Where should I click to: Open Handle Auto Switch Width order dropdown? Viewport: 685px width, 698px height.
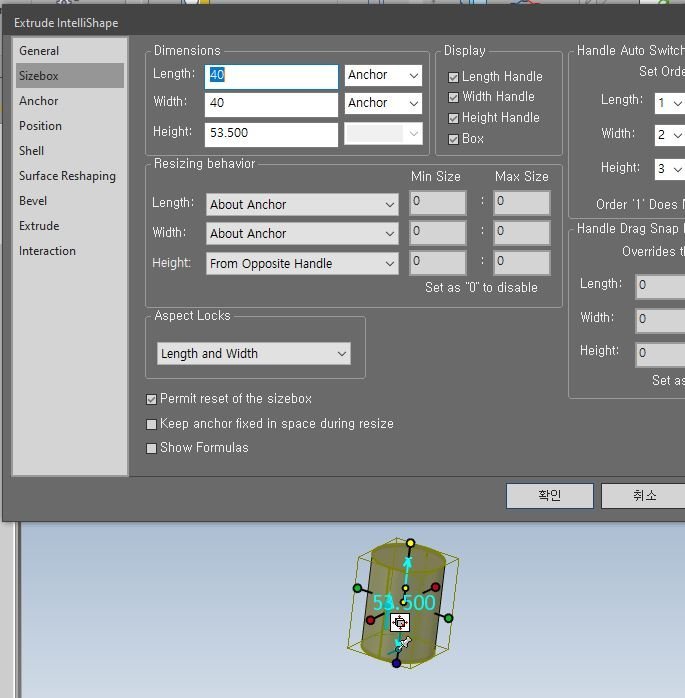pos(669,134)
